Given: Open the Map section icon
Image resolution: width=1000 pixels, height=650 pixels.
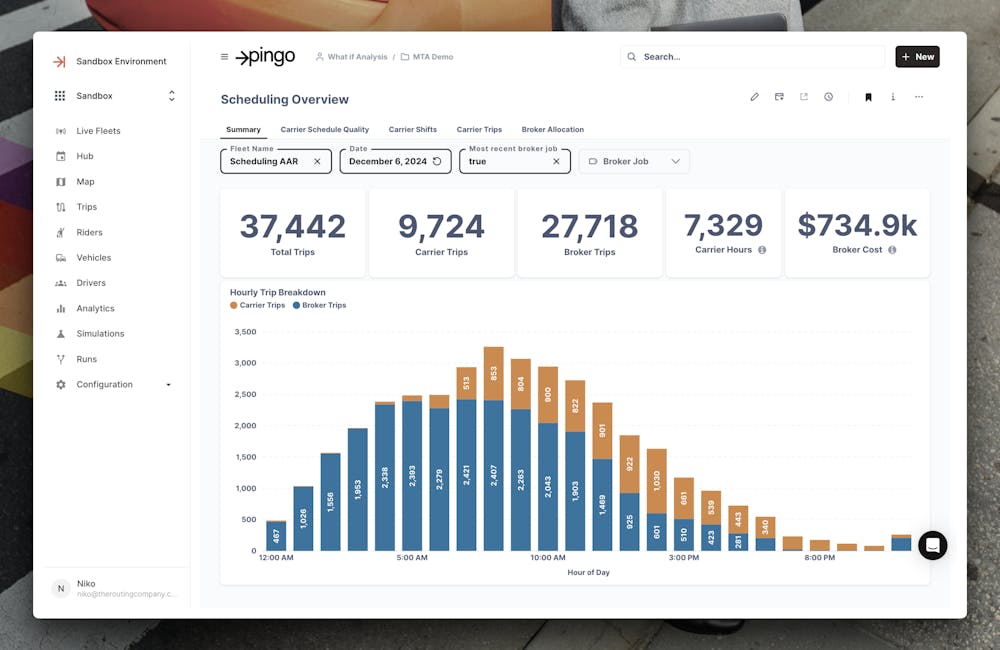Looking at the screenshot, I should tap(61, 182).
